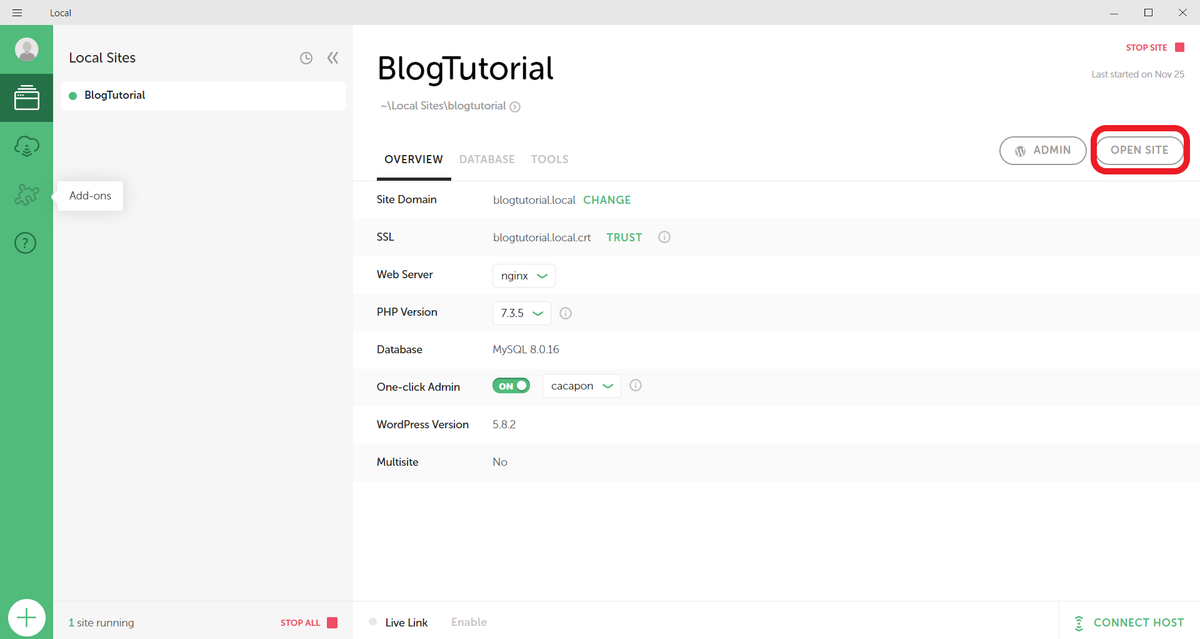Click the blogtutorial.local.crt text
Image resolution: width=1200 pixels, height=639 pixels.
tap(542, 238)
